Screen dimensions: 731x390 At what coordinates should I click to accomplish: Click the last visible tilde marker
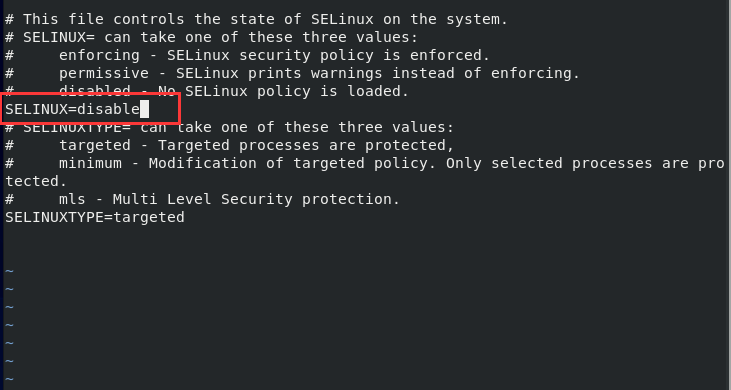pos(10,379)
